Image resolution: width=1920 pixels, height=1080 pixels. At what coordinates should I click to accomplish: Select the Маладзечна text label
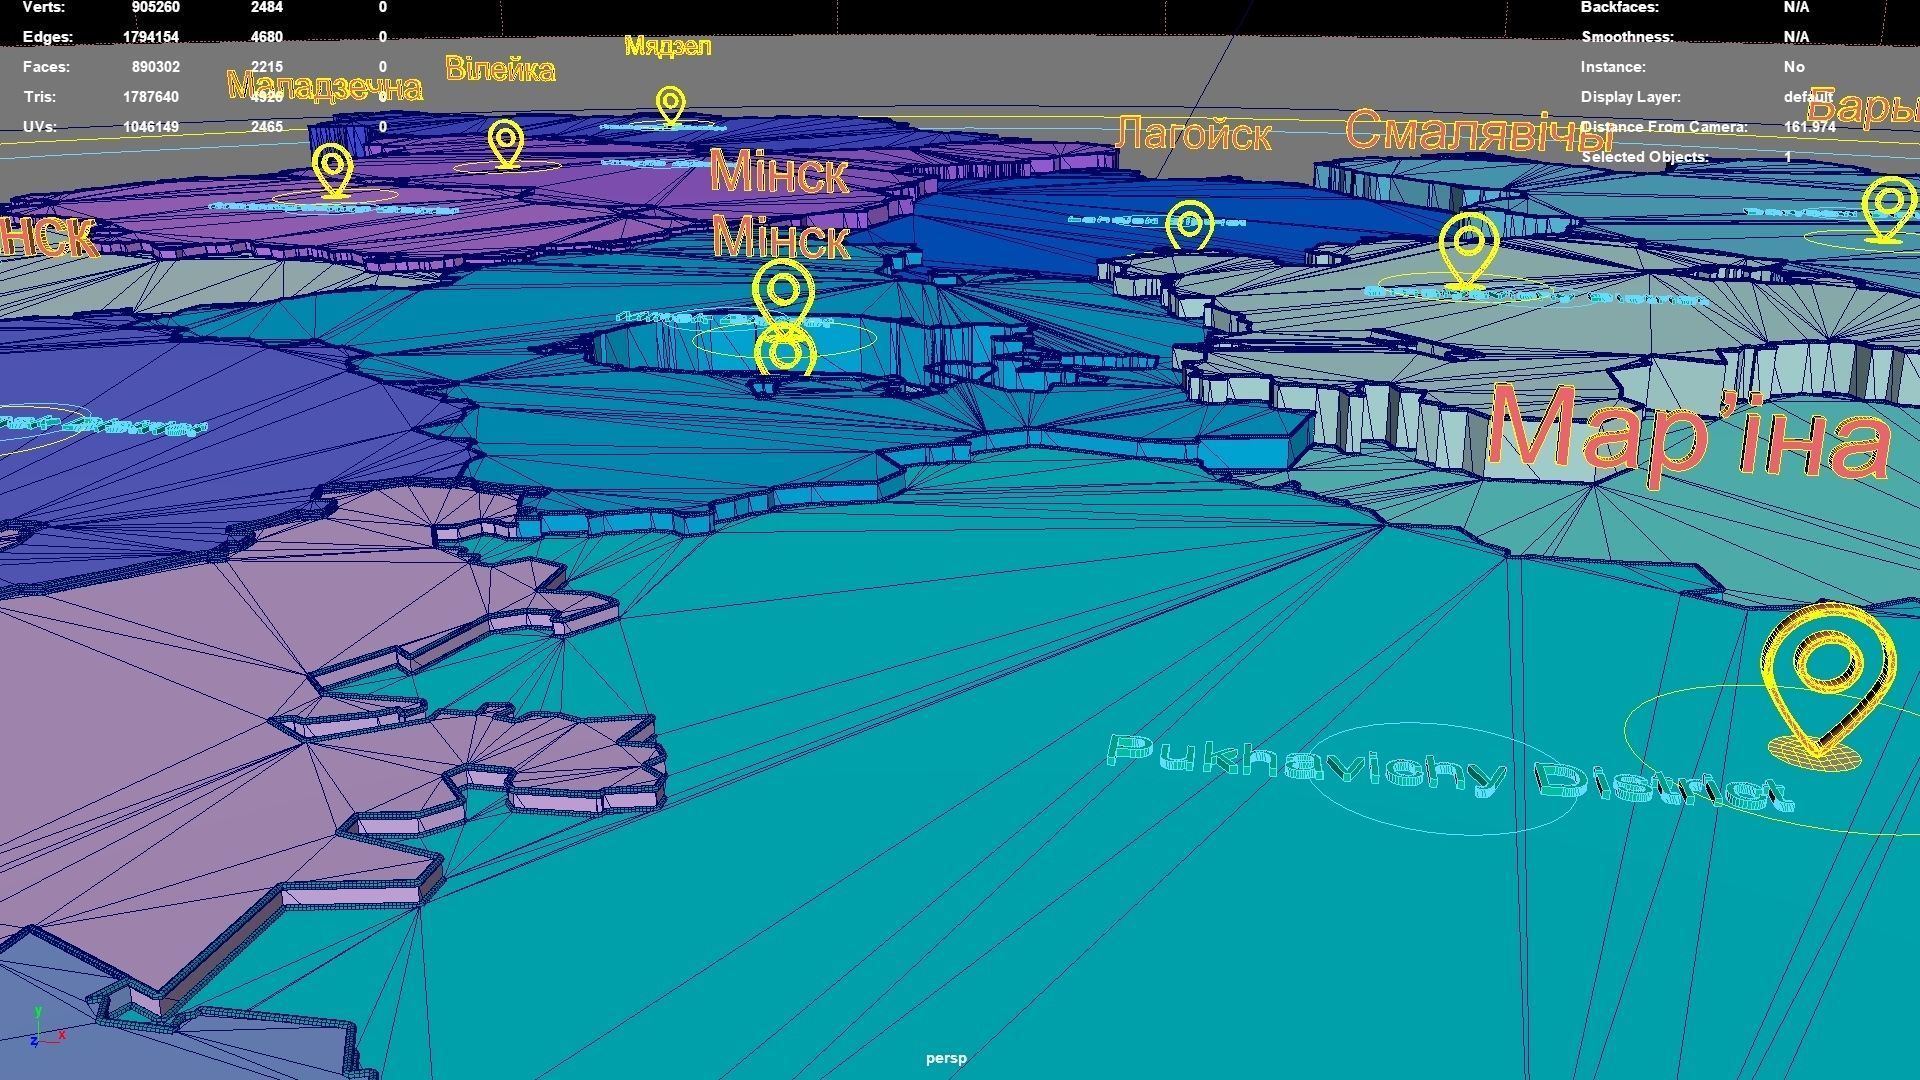click(x=324, y=87)
